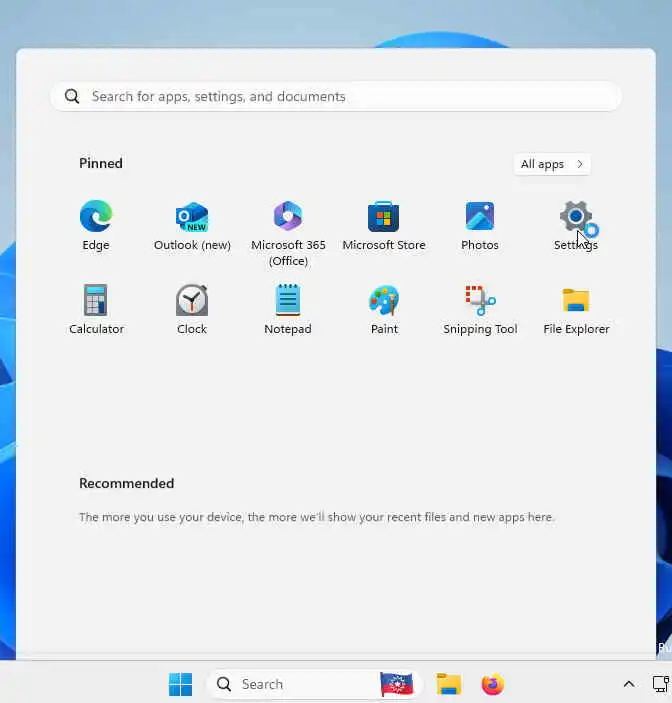Expand the All apps list
Viewport: 672px width, 703px height.
[552, 164]
